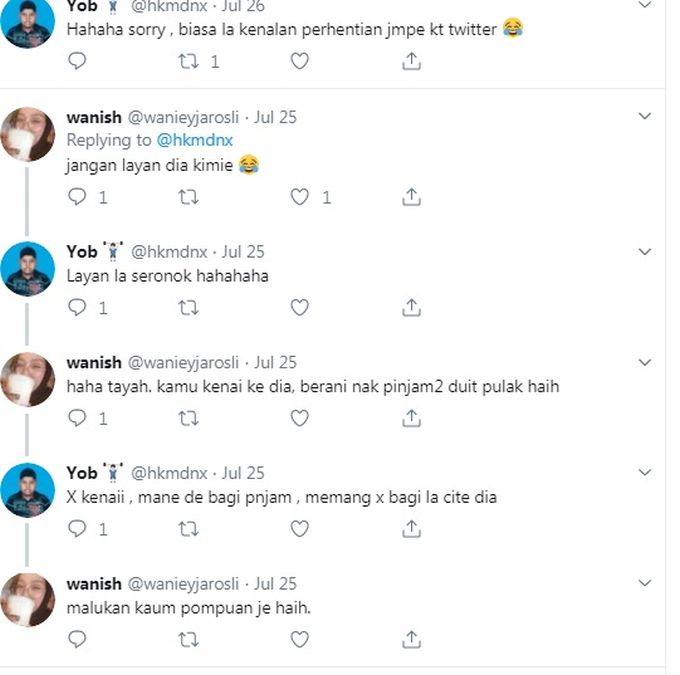Reply to the 'jangan layan dia kimie' tweet
Viewport: 680px width, 675px height.
tap(77, 197)
